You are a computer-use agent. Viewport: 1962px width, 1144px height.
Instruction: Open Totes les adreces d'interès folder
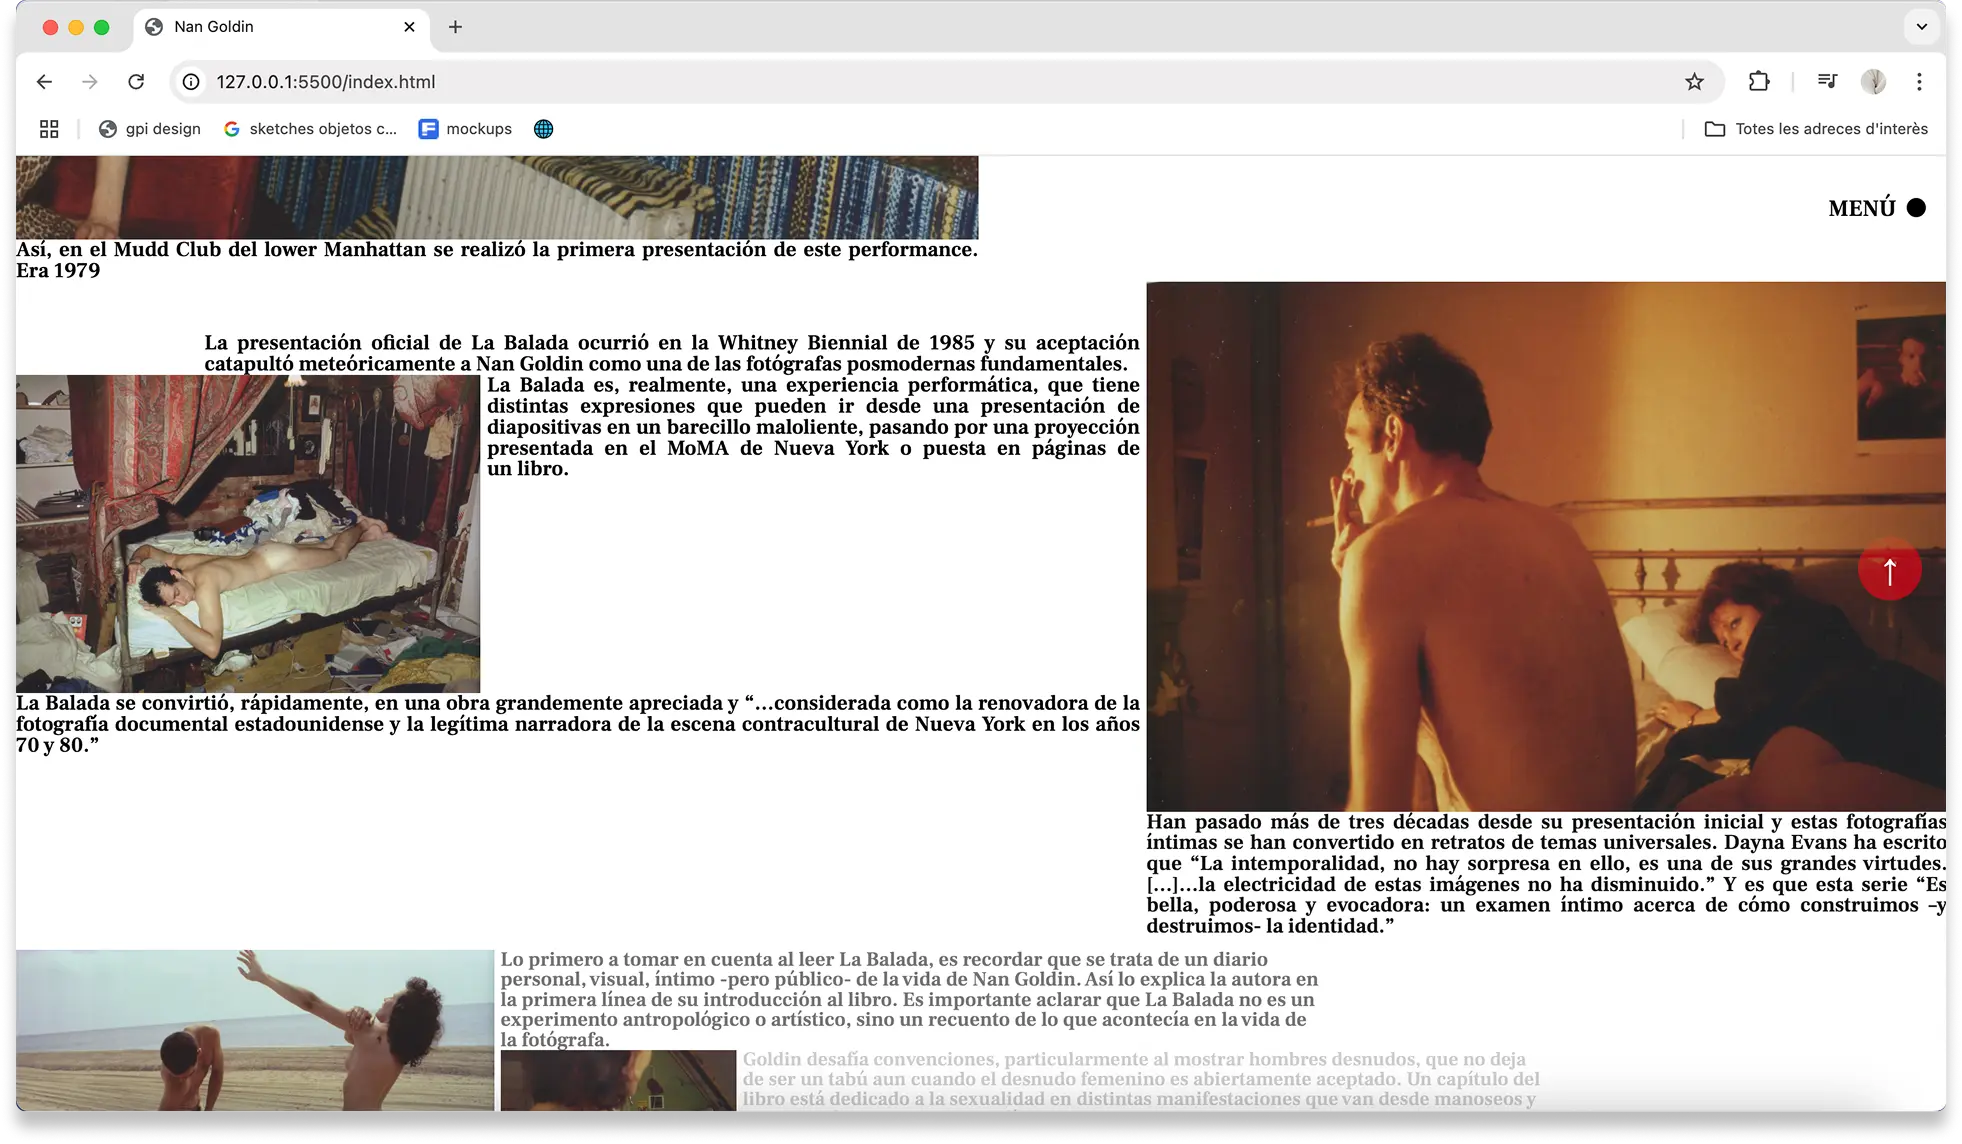(x=1816, y=129)
